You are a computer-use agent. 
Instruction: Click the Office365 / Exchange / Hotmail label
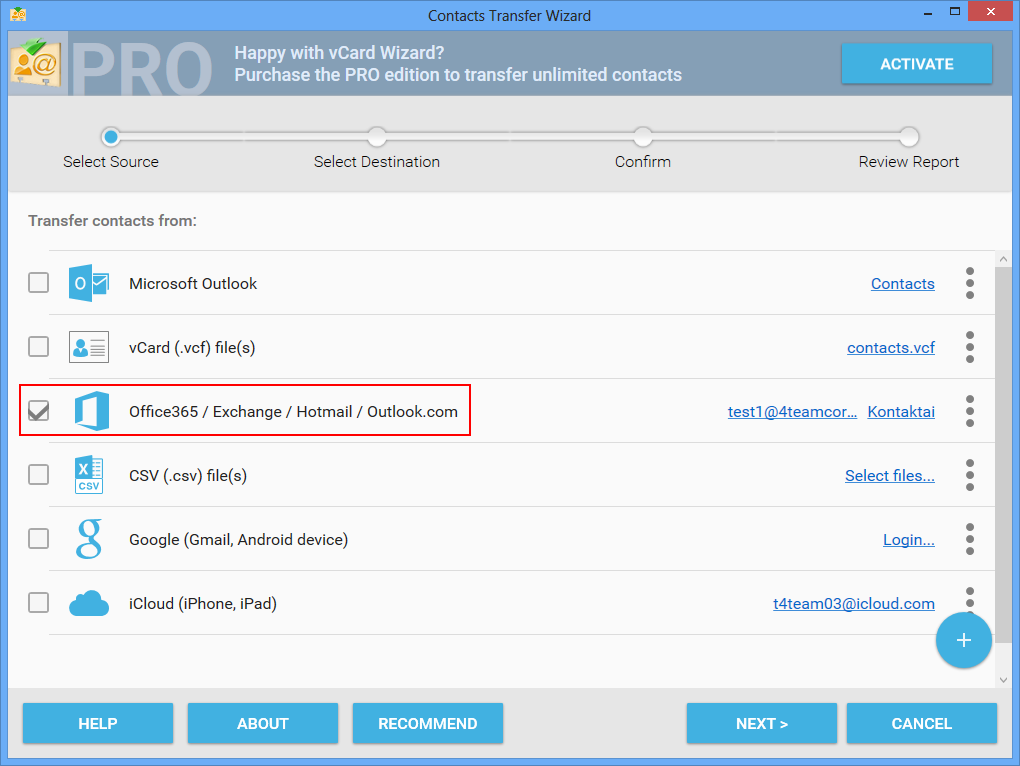(293, 412)
